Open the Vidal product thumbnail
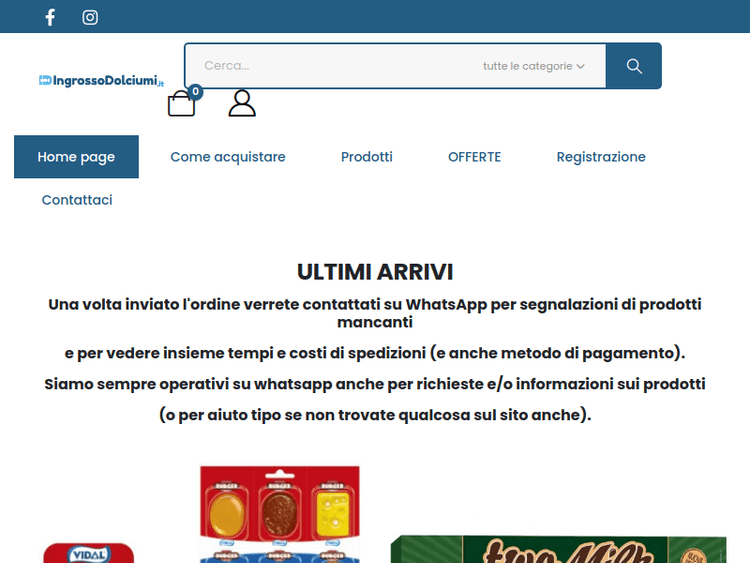750x563 pixels. (88, 553)
